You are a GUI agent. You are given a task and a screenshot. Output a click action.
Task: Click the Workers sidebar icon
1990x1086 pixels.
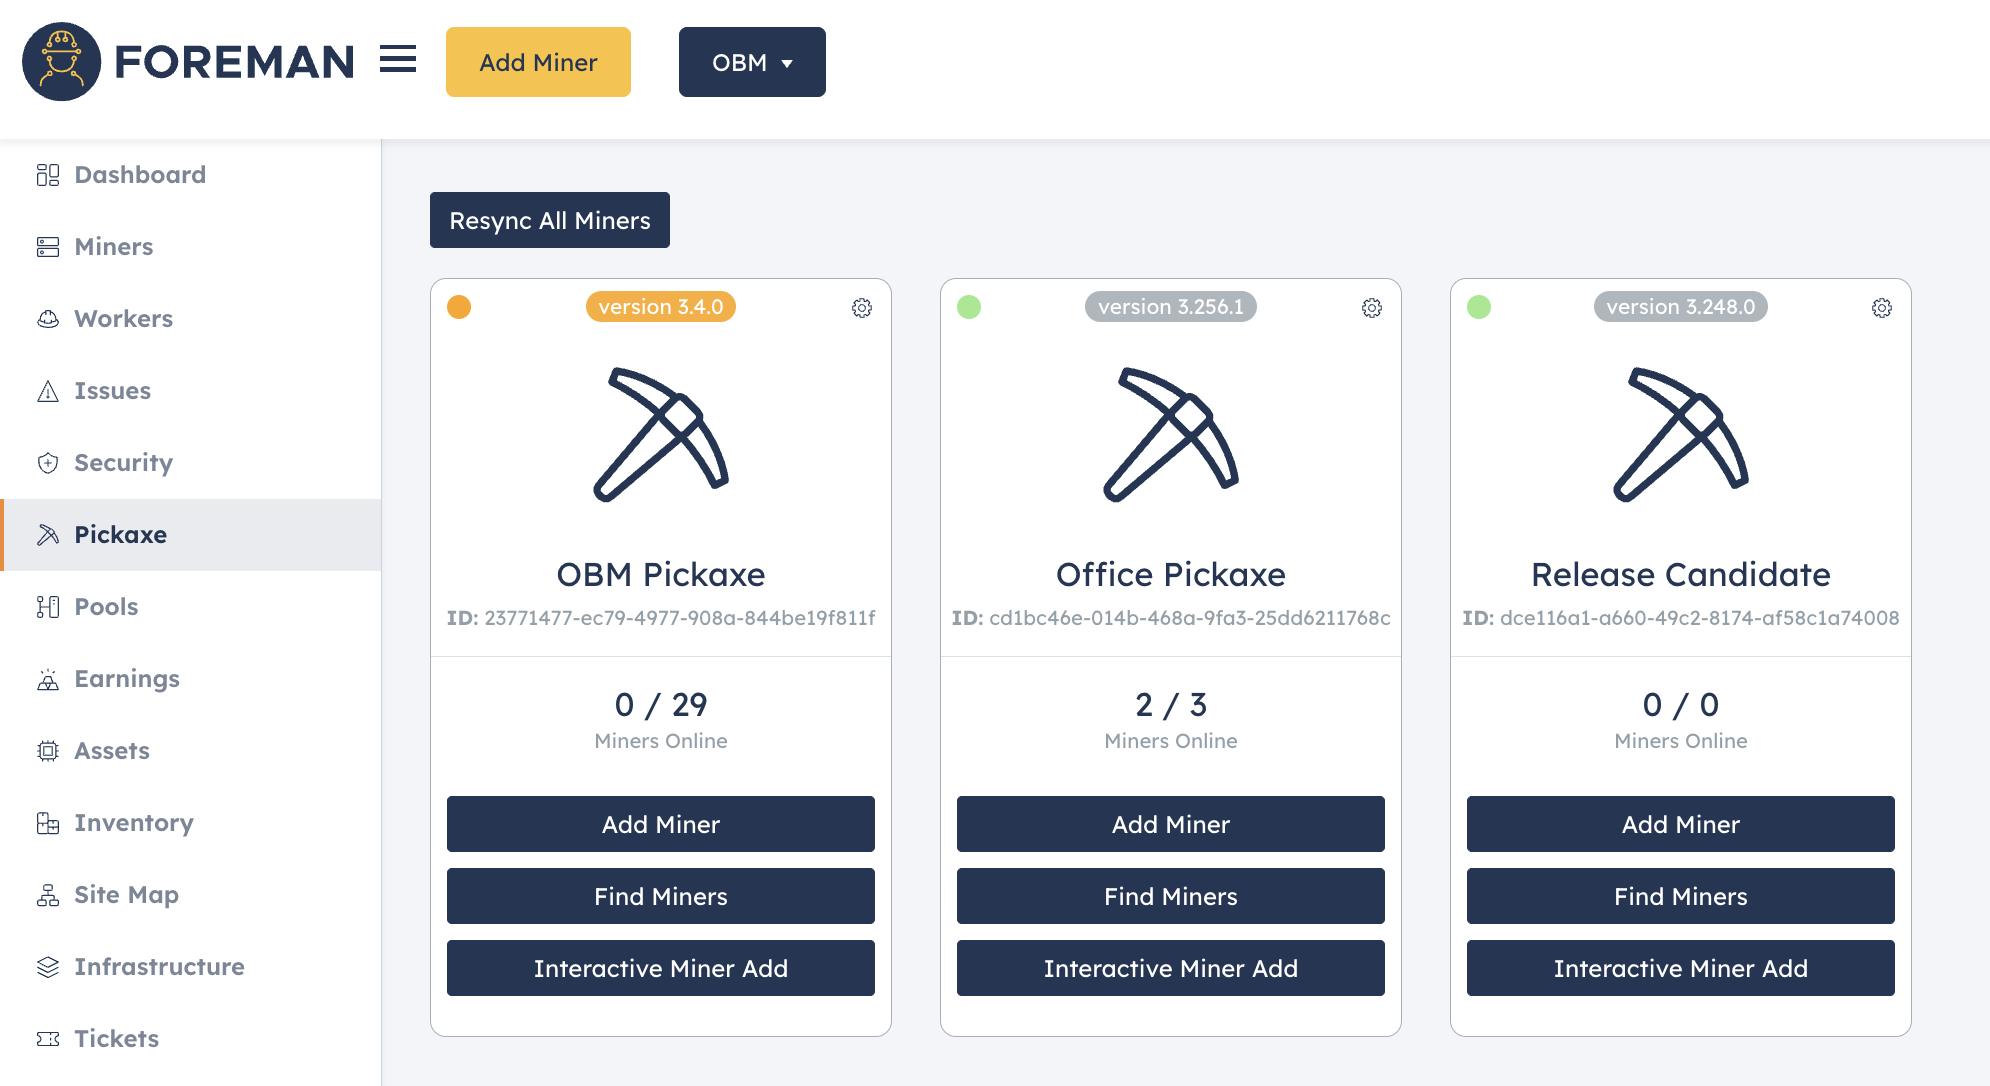(48, 319)
